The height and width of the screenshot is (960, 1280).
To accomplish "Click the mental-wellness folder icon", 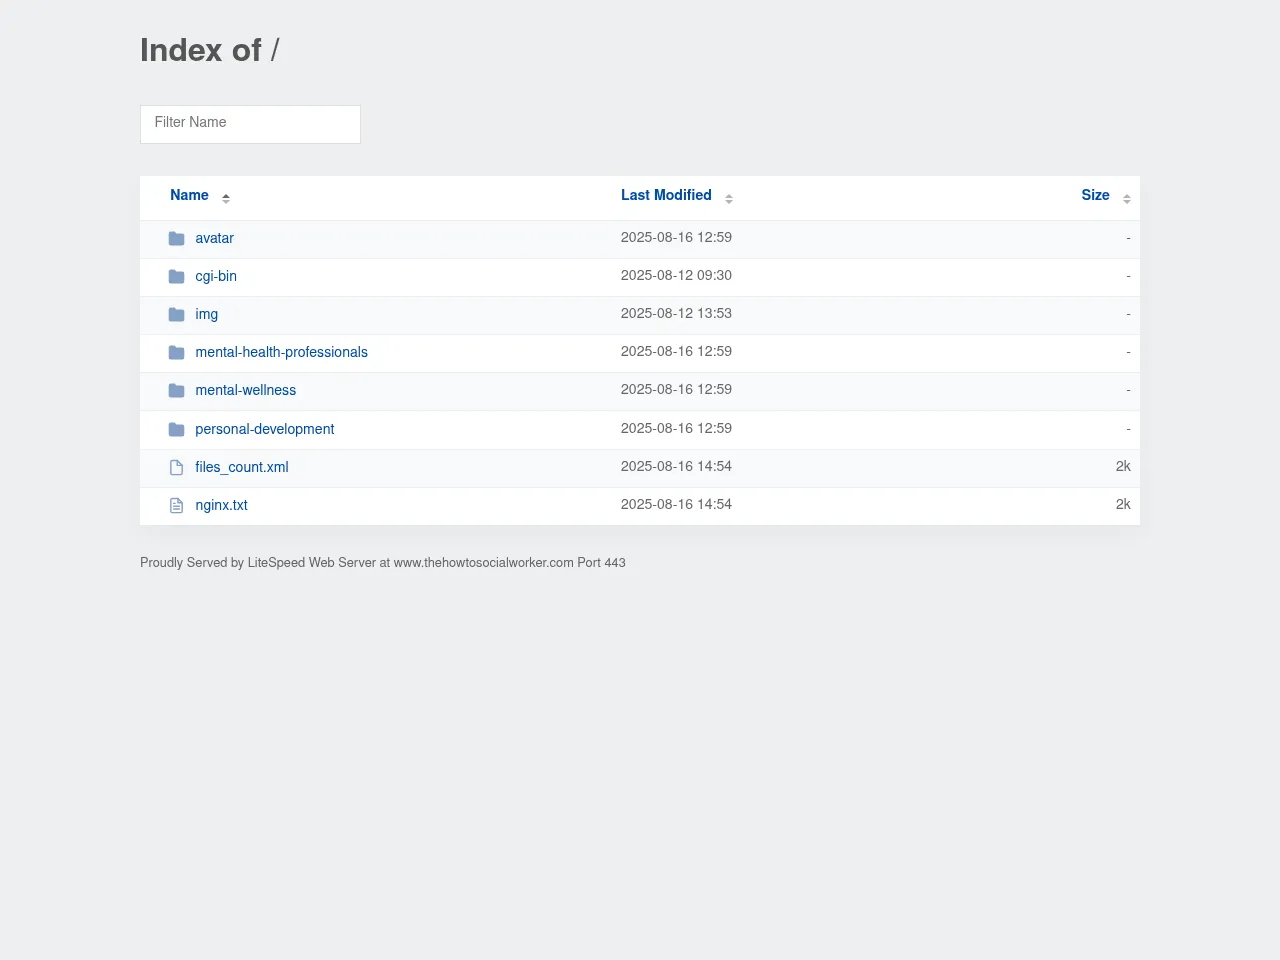I will (177, 391).
